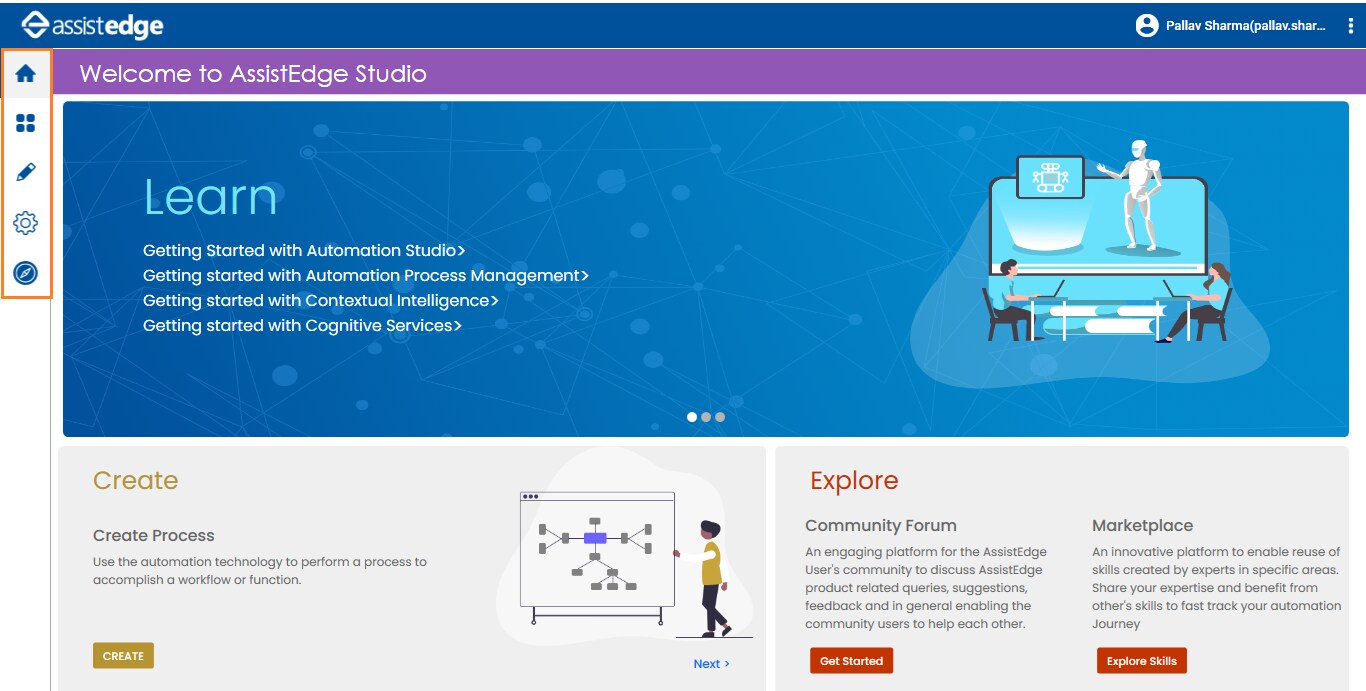
Task: Click the Next link in the Create section
Action: click(712, 663)
